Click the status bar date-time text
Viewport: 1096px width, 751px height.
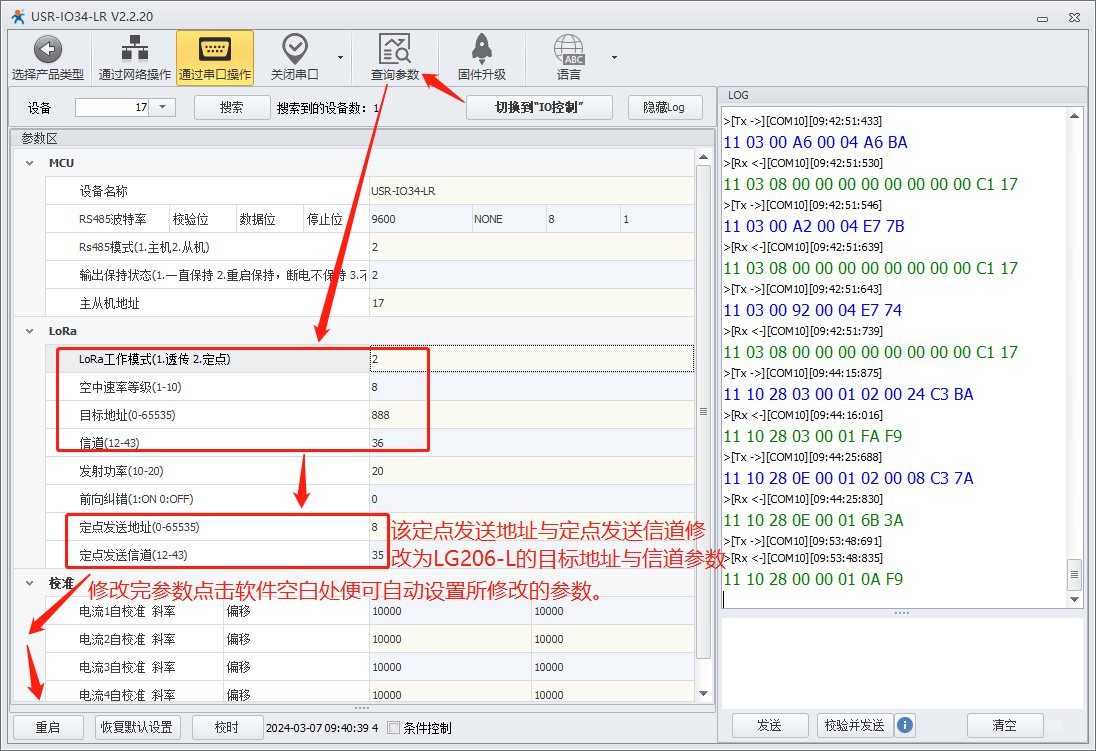(x=322, y=728)
